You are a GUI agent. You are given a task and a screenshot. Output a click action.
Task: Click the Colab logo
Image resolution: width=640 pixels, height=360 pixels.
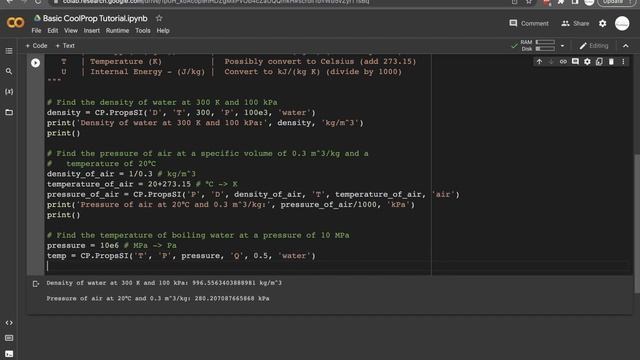16,23
